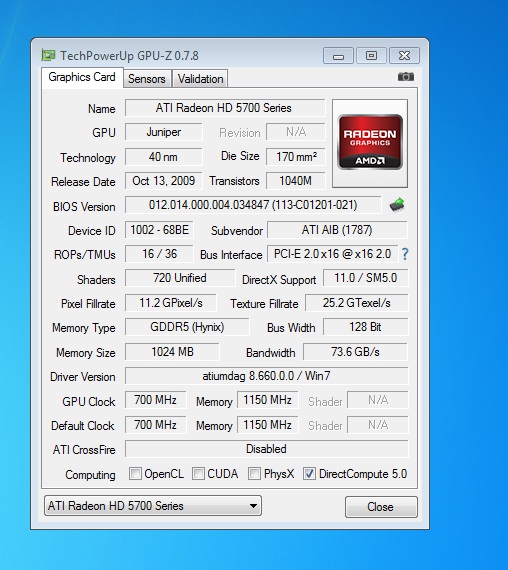Click the Radeon Graphics AMD logo
This screenshot has width=508, height=570.
[370, 143]
